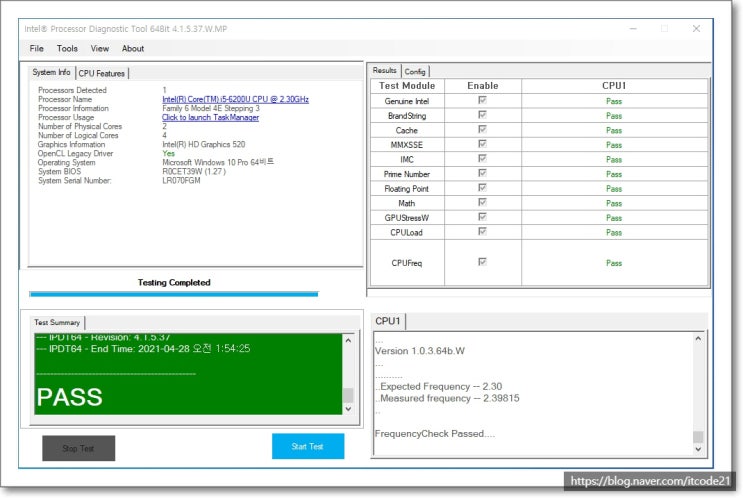Select the CPU1 log tab
This screenshot has width=743, height=498.
(x=388, y=321)
